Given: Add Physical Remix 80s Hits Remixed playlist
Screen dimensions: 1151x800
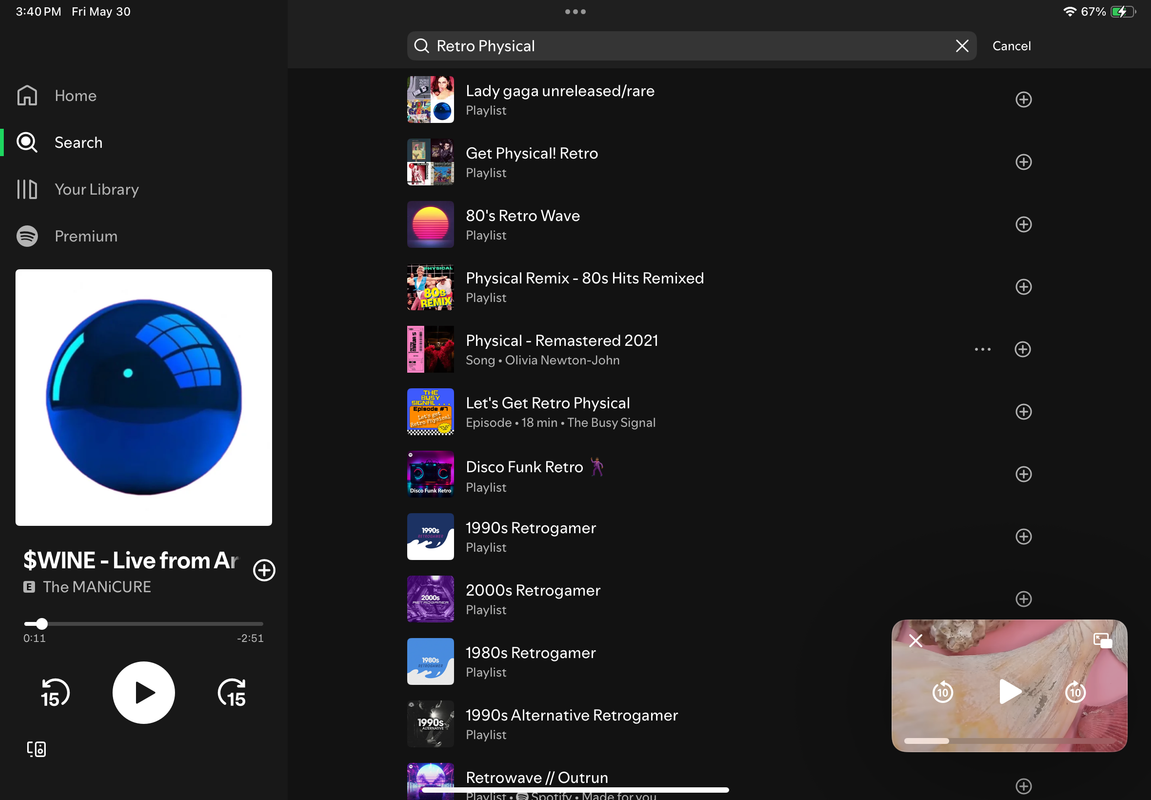Looking at the screenshot, I should 1023,286.
